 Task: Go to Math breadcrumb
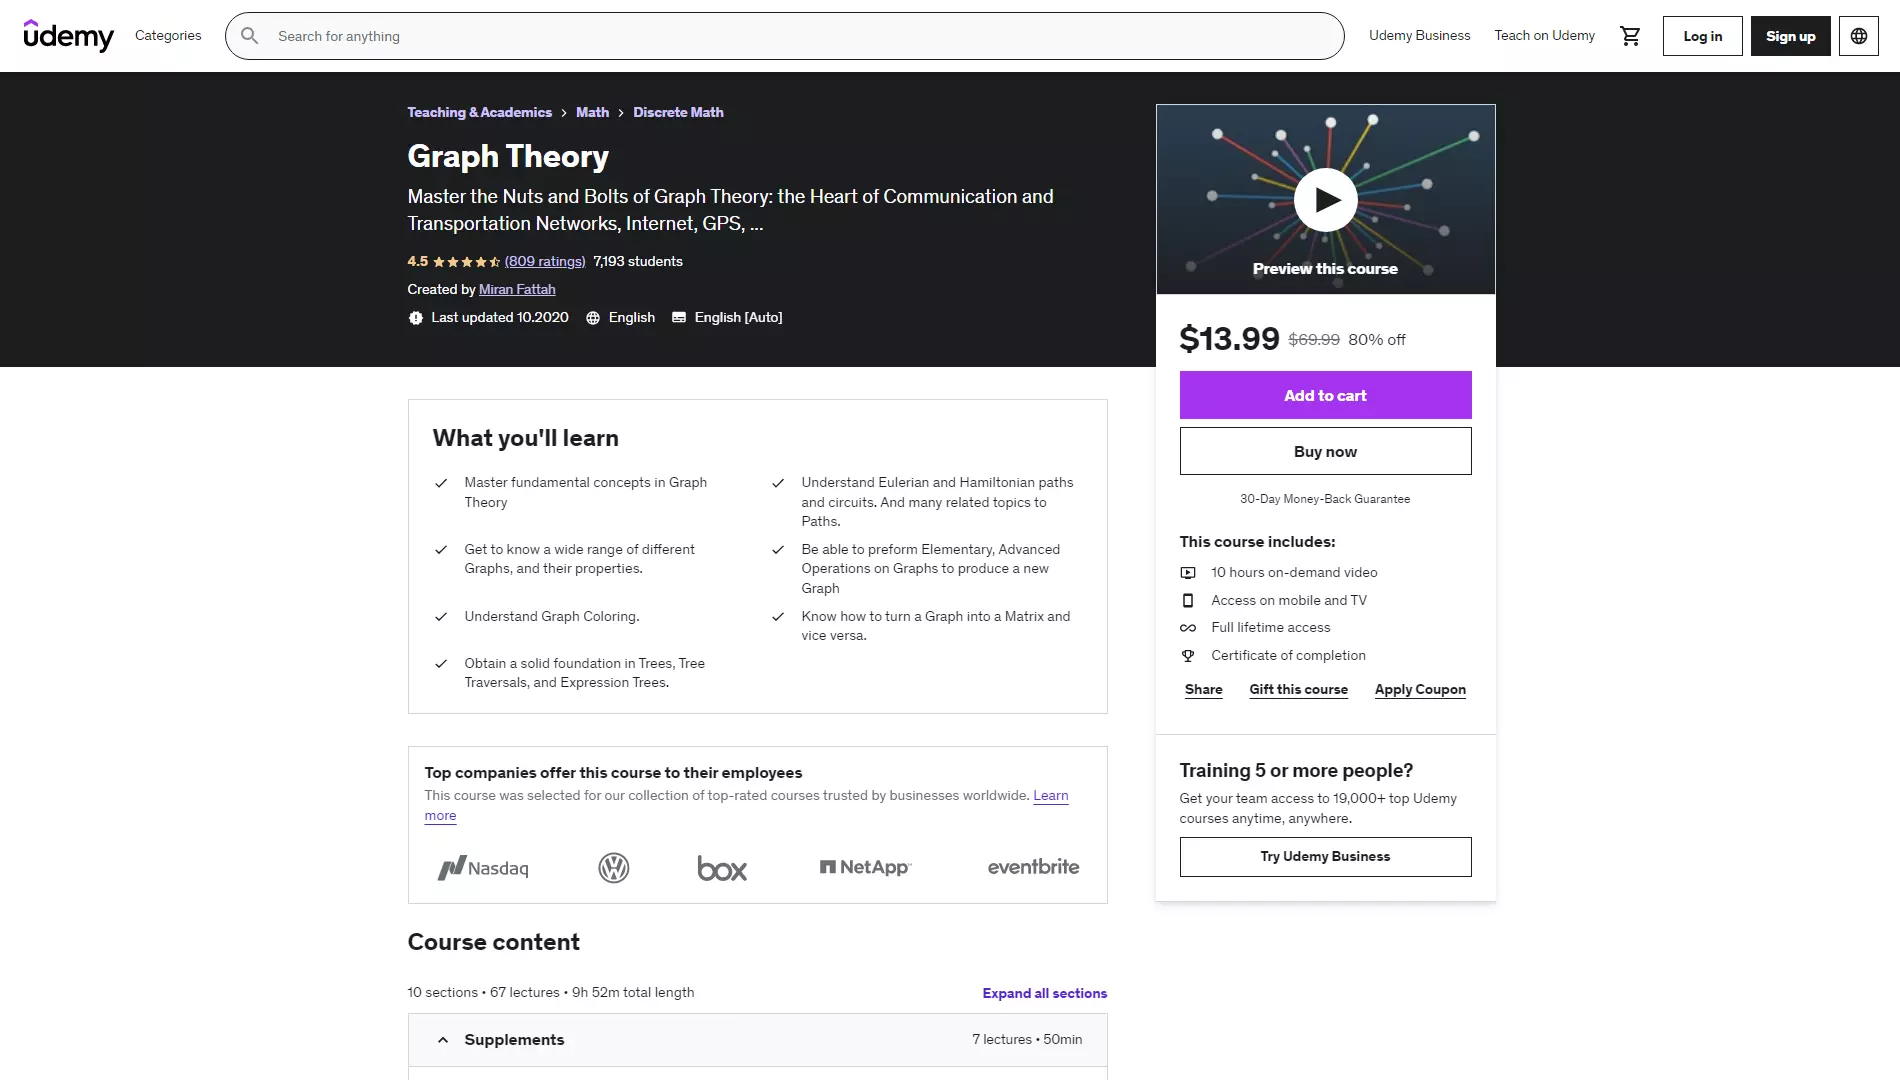[592, 112]
